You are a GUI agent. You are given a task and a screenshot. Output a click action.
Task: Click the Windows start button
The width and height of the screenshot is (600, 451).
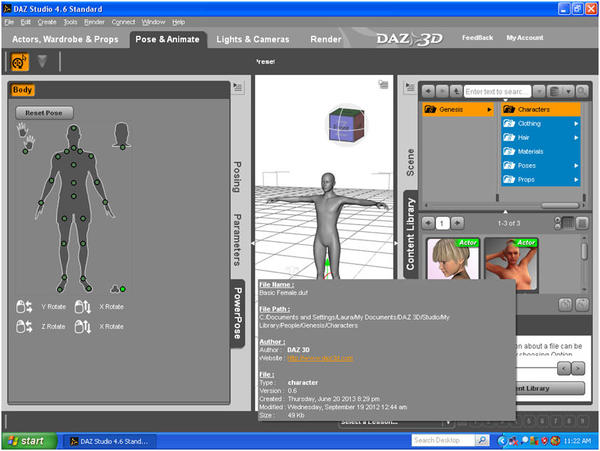click(x=29, y=441)
